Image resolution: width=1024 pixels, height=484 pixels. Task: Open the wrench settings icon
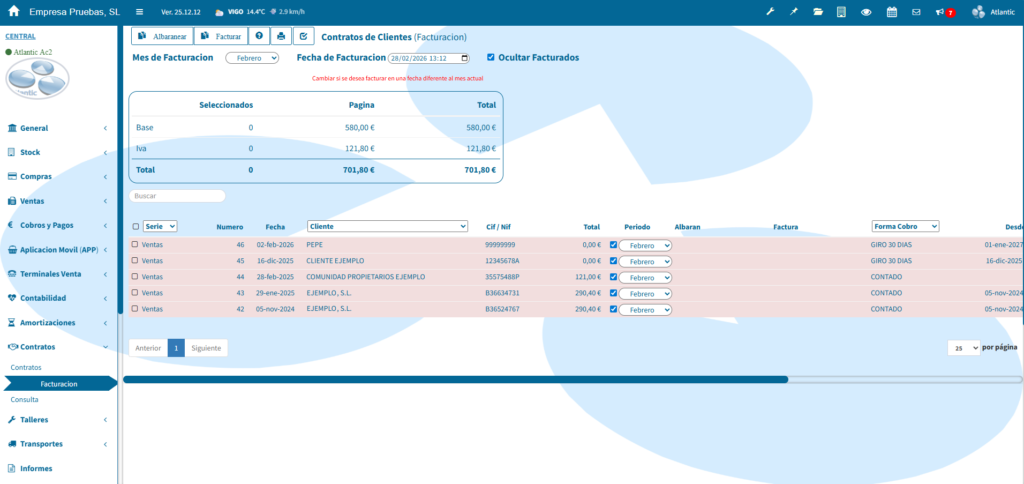pyautogui.click(x=770, y=12)
